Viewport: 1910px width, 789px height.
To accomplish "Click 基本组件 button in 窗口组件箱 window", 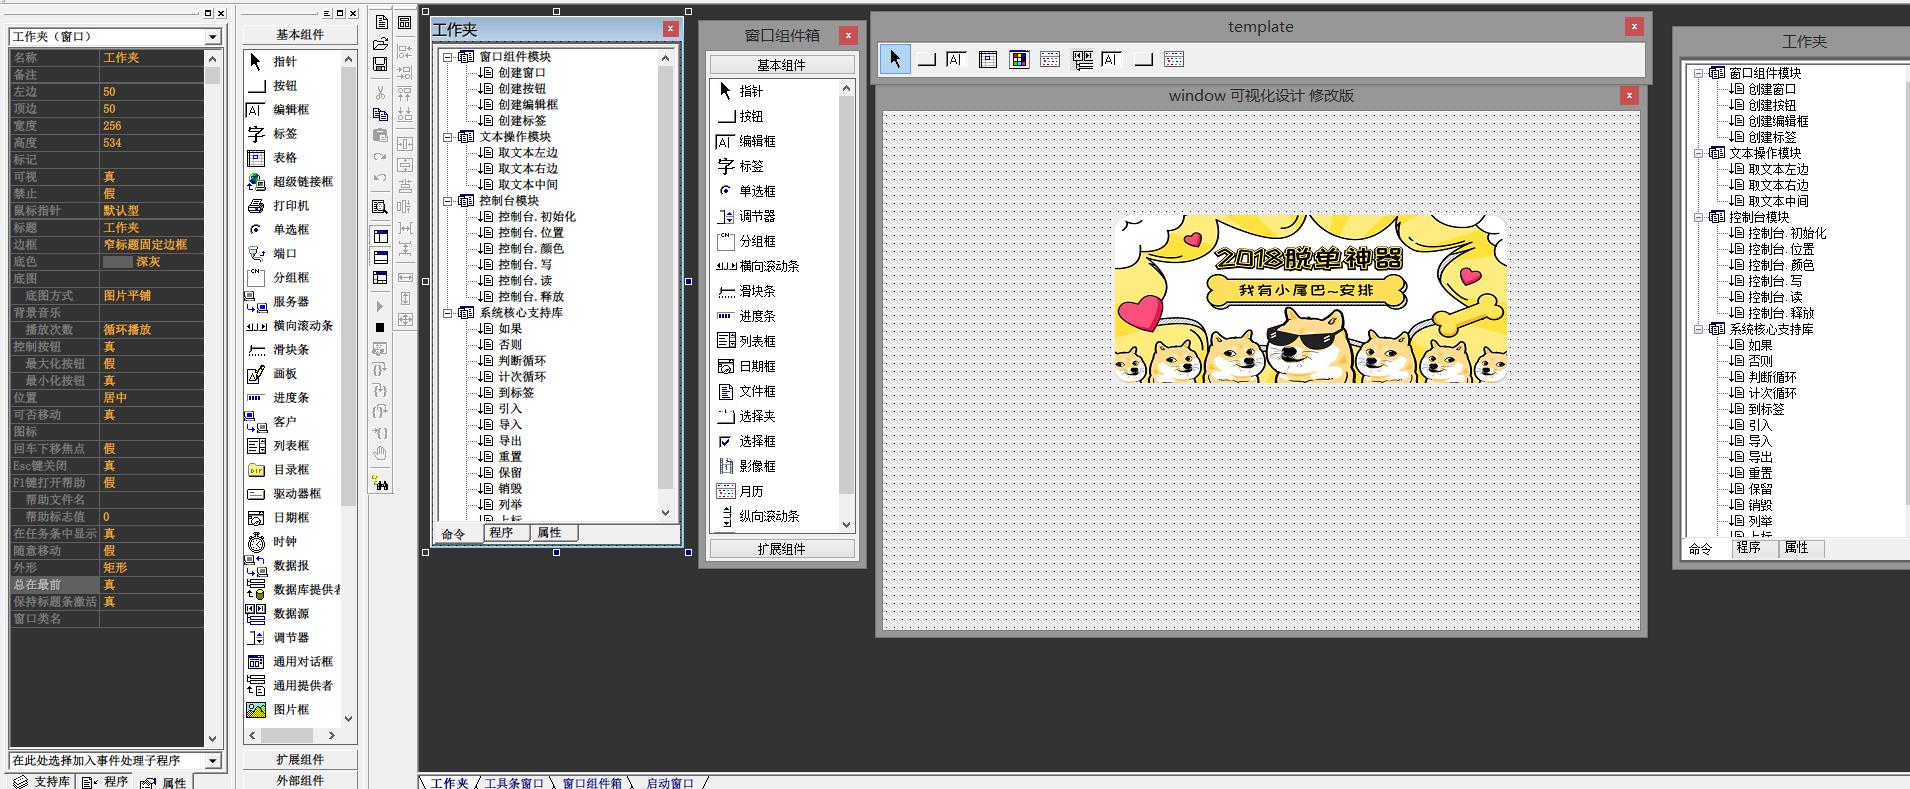I will [x=781, y=65].
